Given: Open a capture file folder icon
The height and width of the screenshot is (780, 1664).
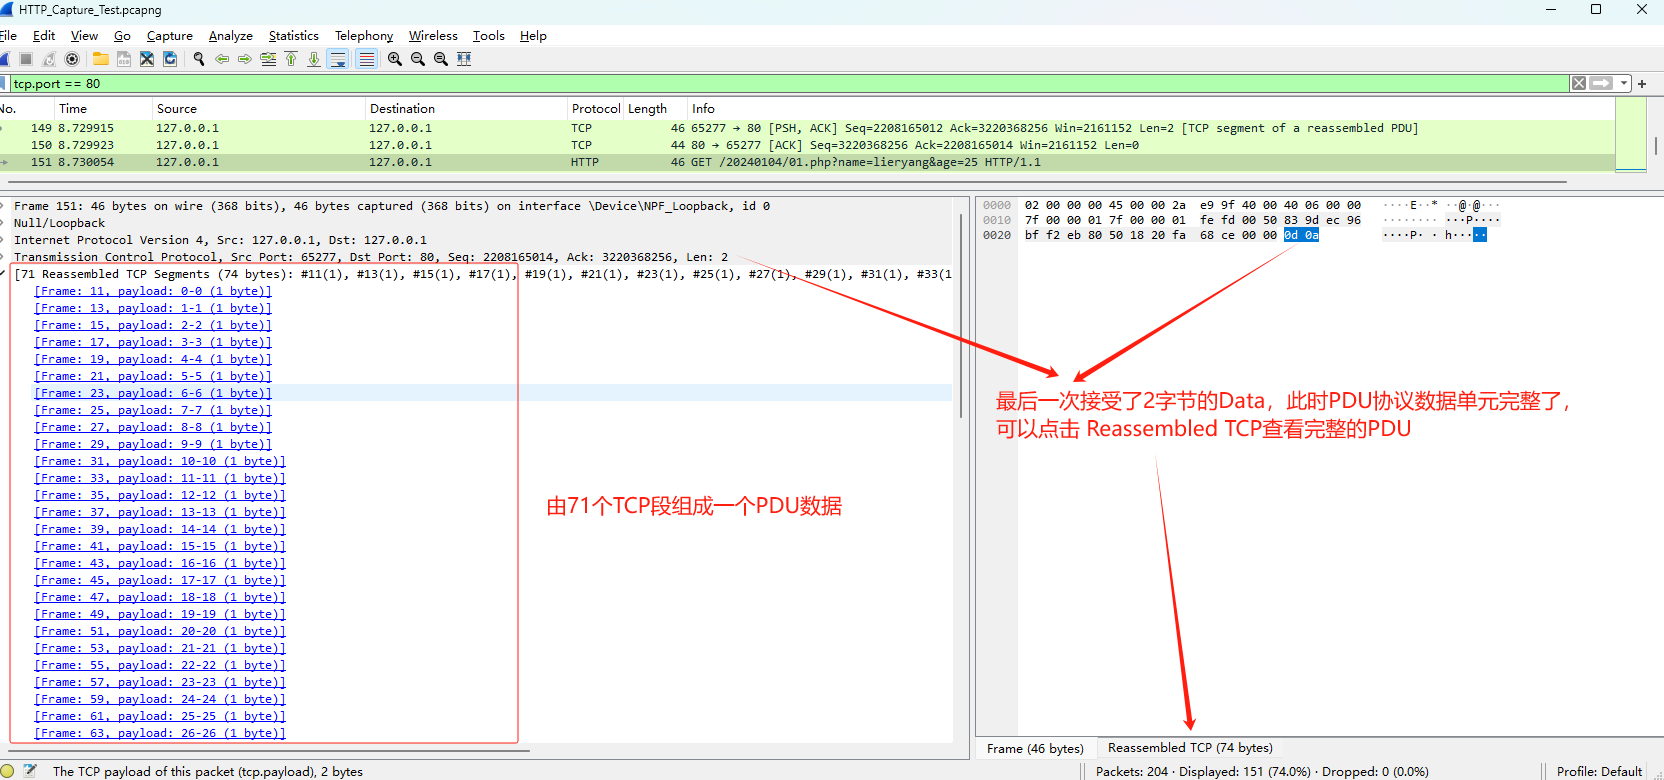Looking at the screenshot, I should coord(101,59).
